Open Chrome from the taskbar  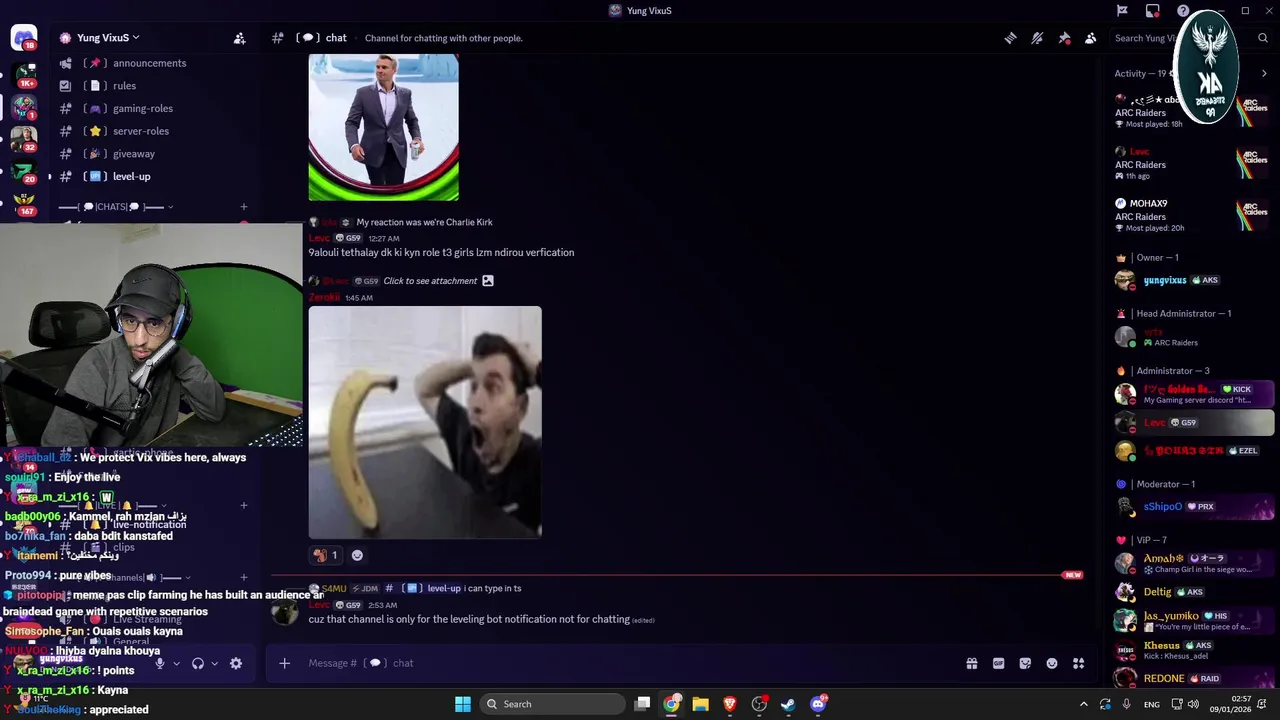pos(672,704)
